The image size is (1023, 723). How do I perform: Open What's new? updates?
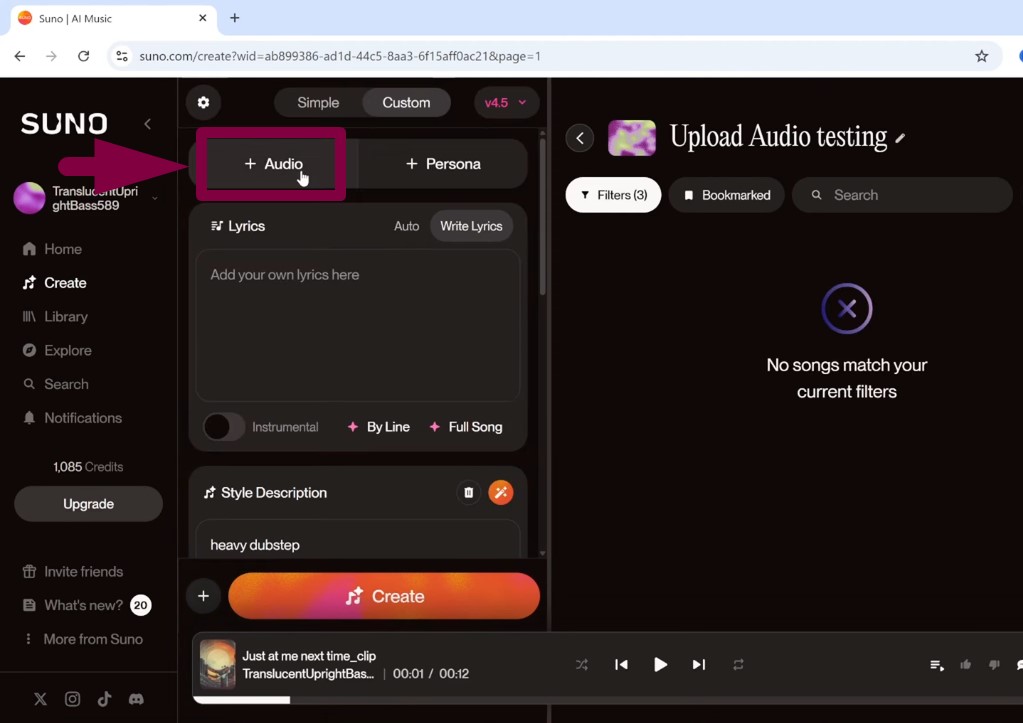pyautogui.click(x=86, y=606)
